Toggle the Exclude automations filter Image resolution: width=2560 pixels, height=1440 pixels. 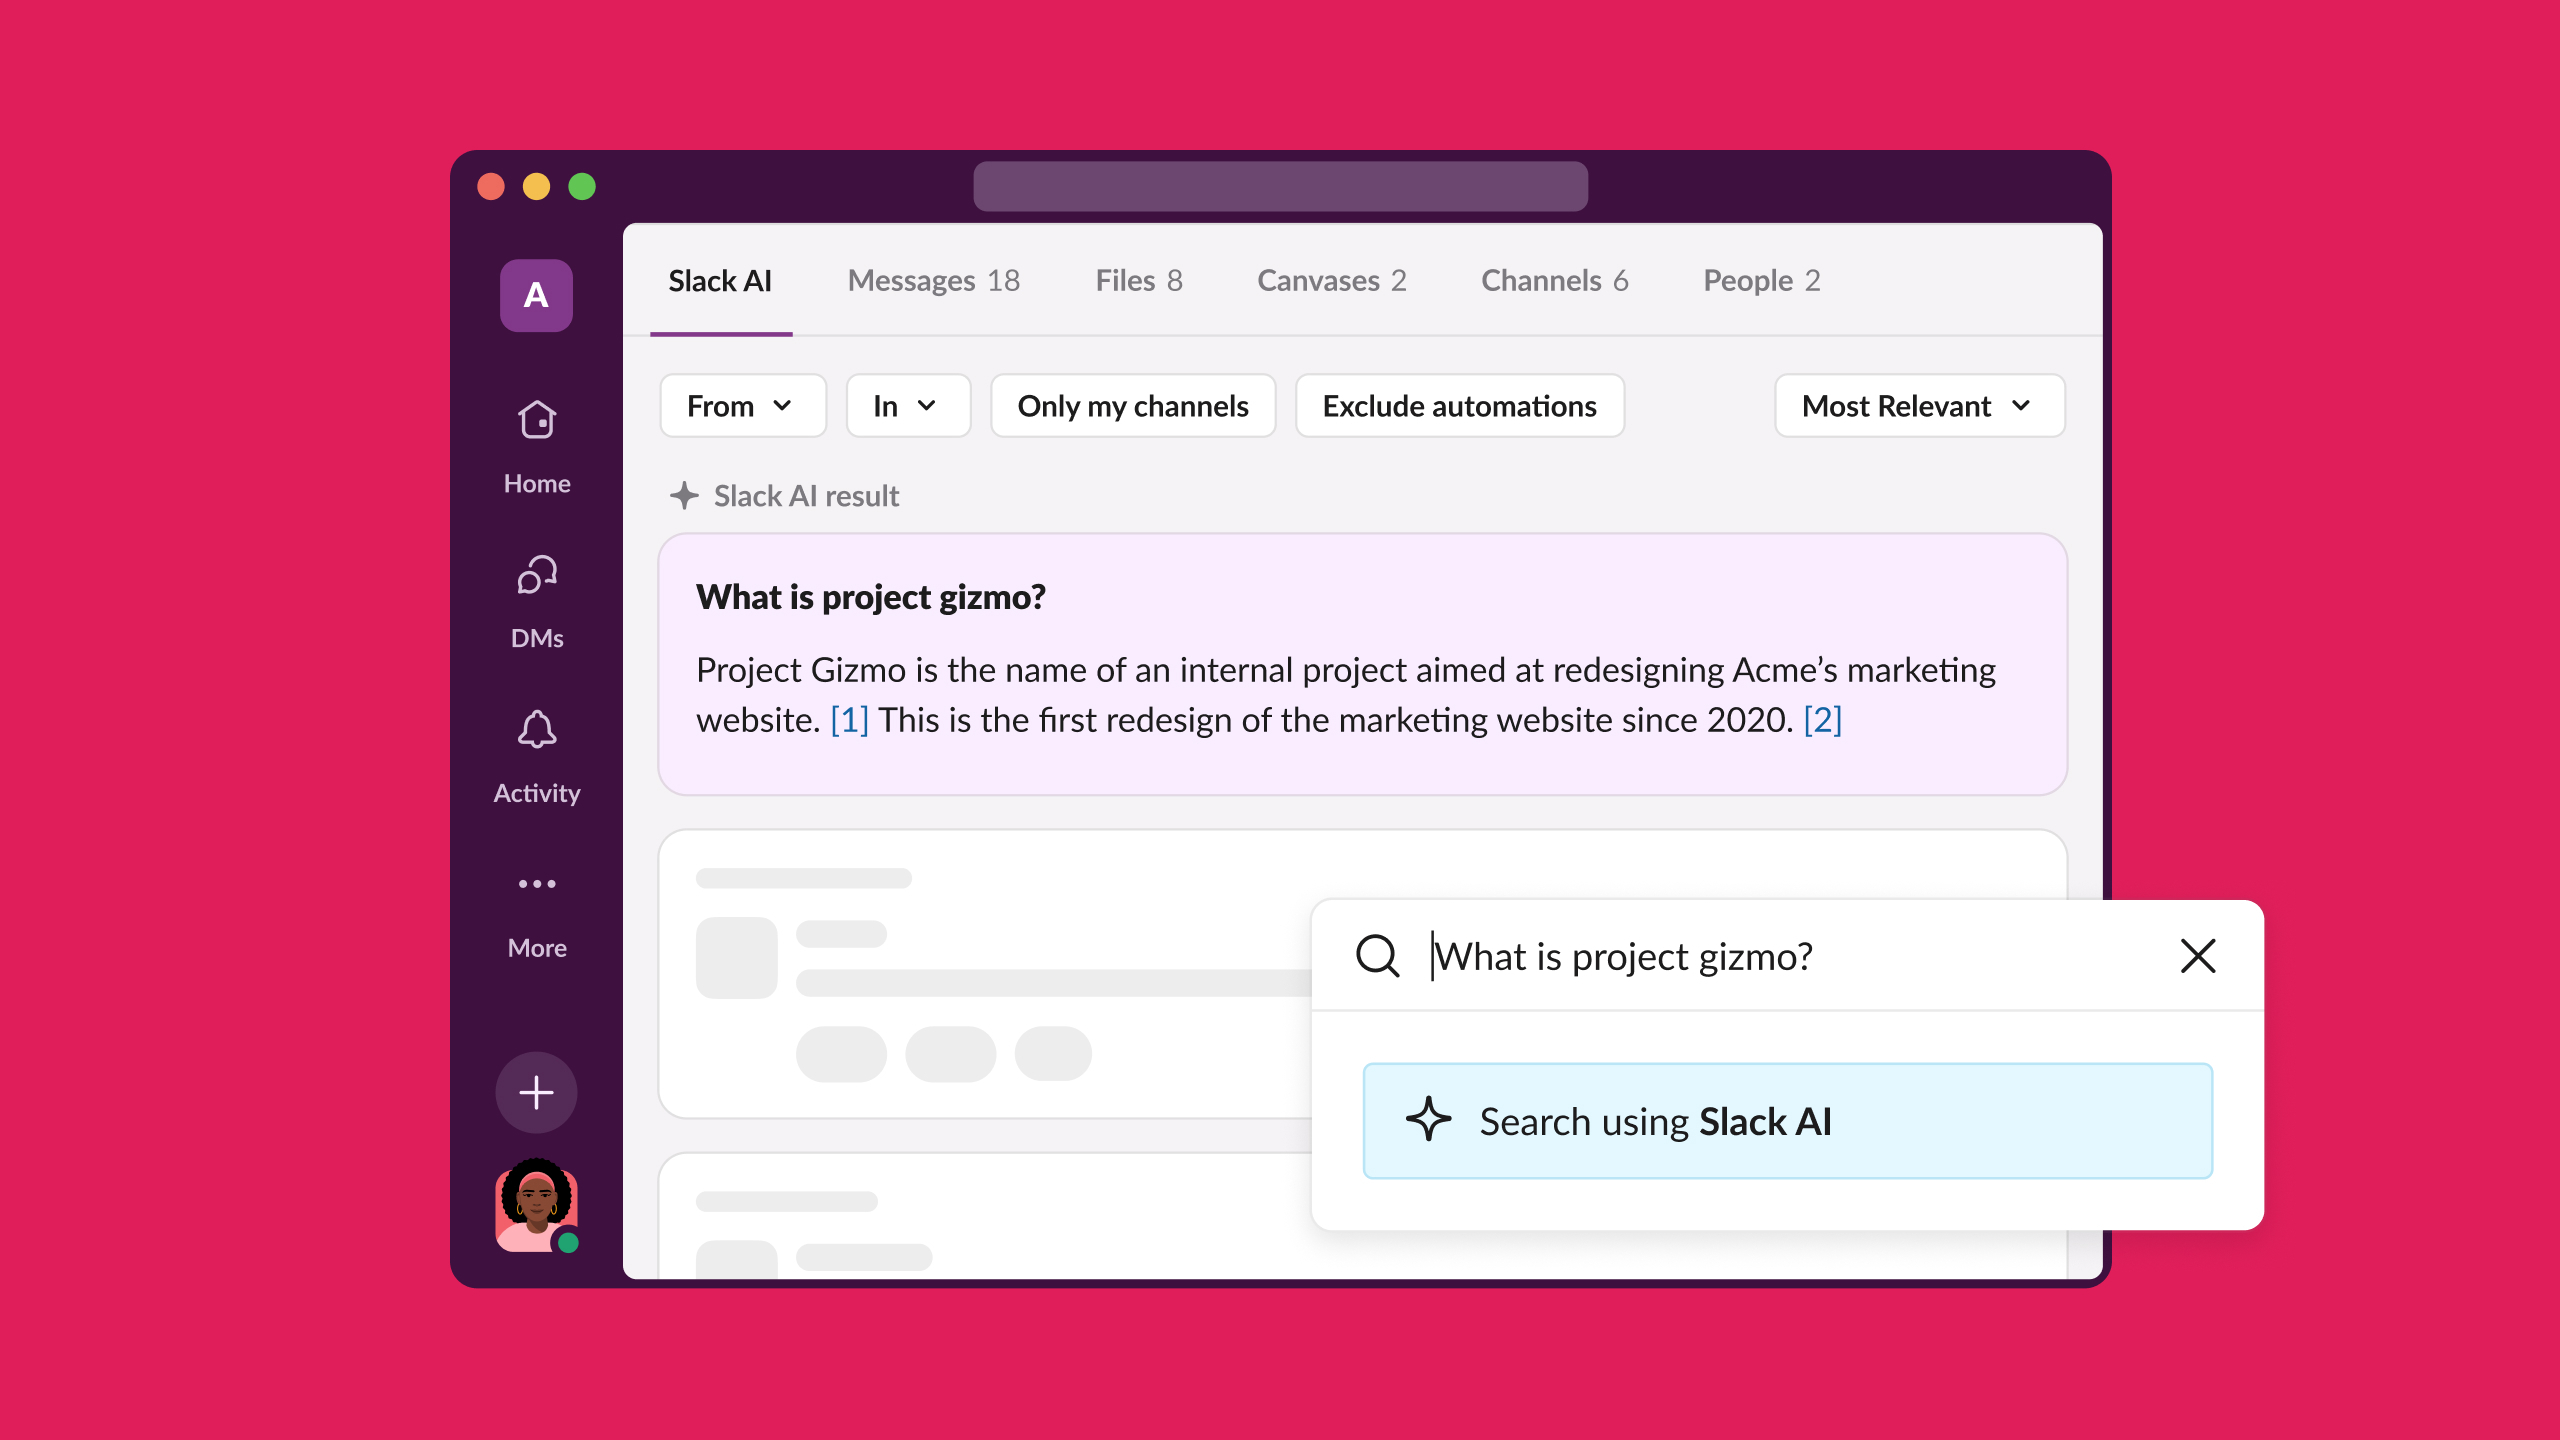1459,404
